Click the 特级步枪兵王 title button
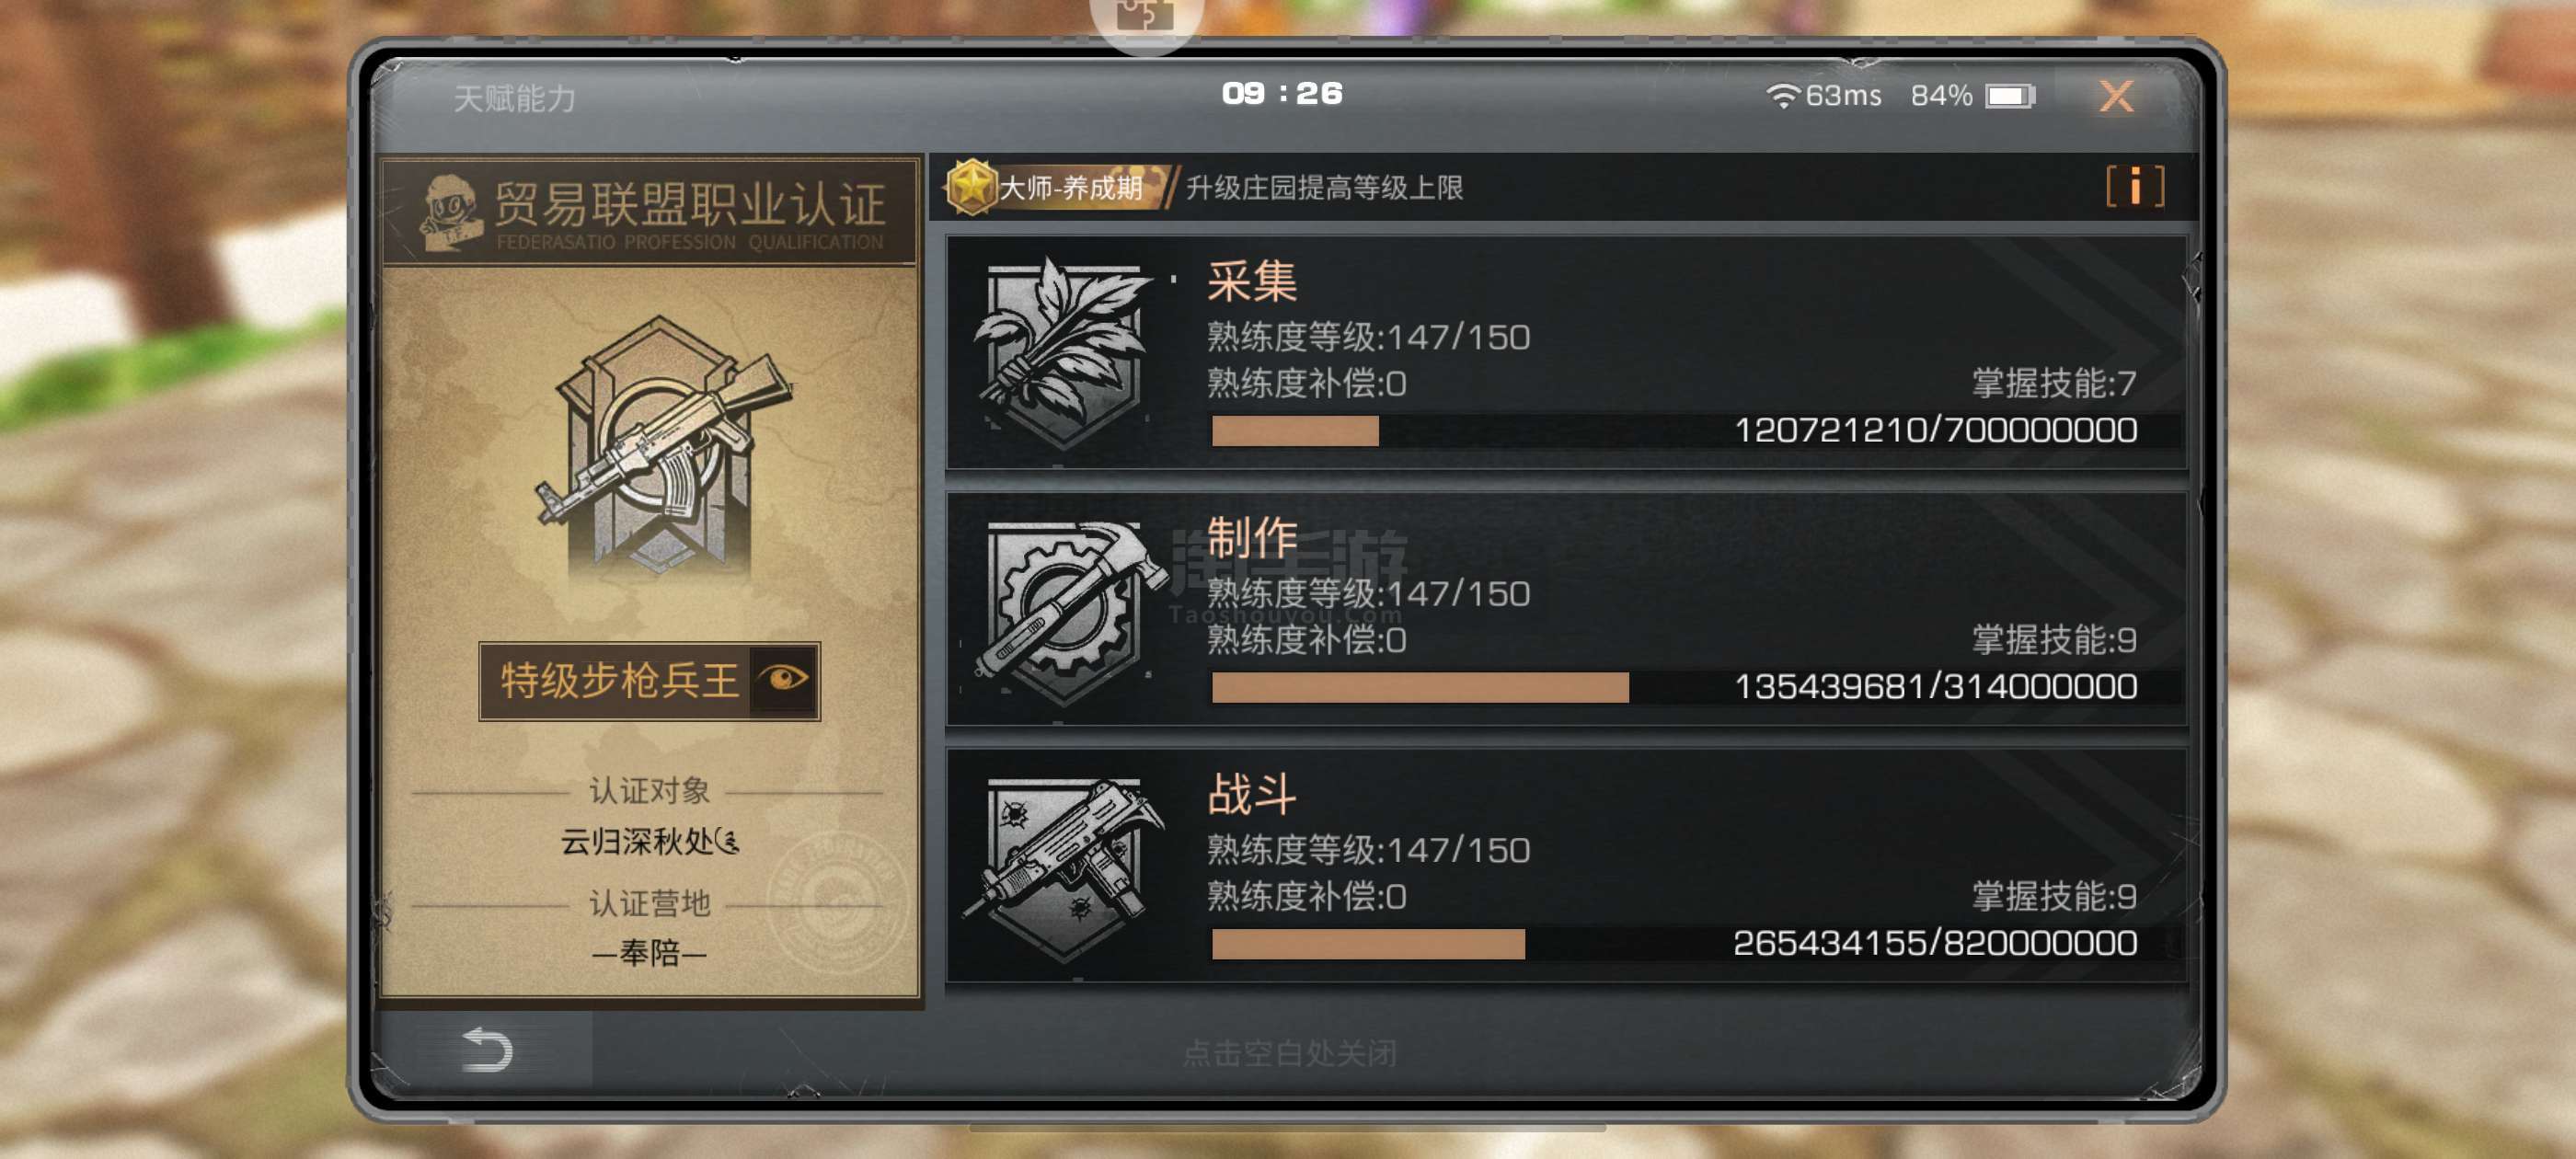Viewport: 2576px width, 1159px height. tap(649, 681)
